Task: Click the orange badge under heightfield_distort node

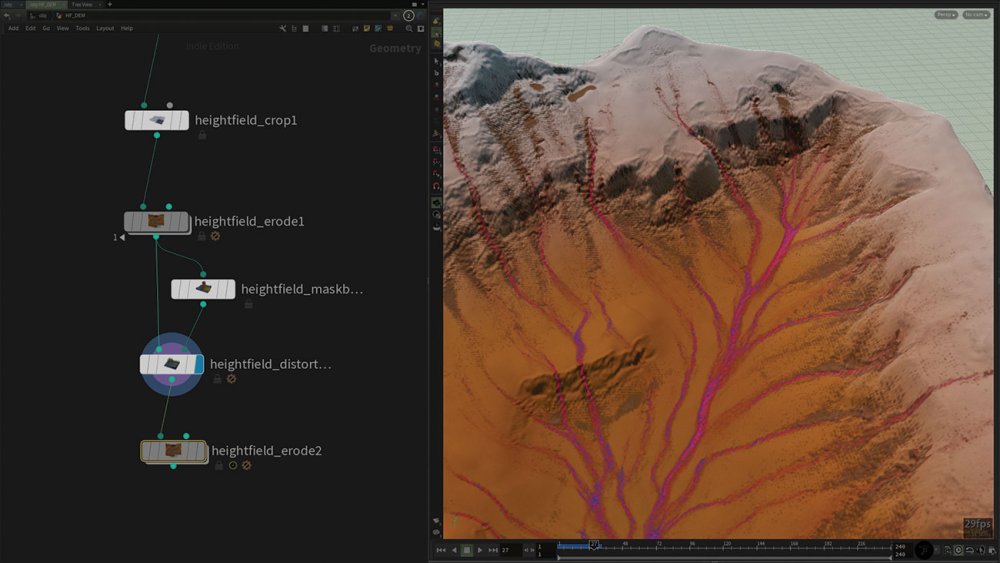Action: click(232, 379)
